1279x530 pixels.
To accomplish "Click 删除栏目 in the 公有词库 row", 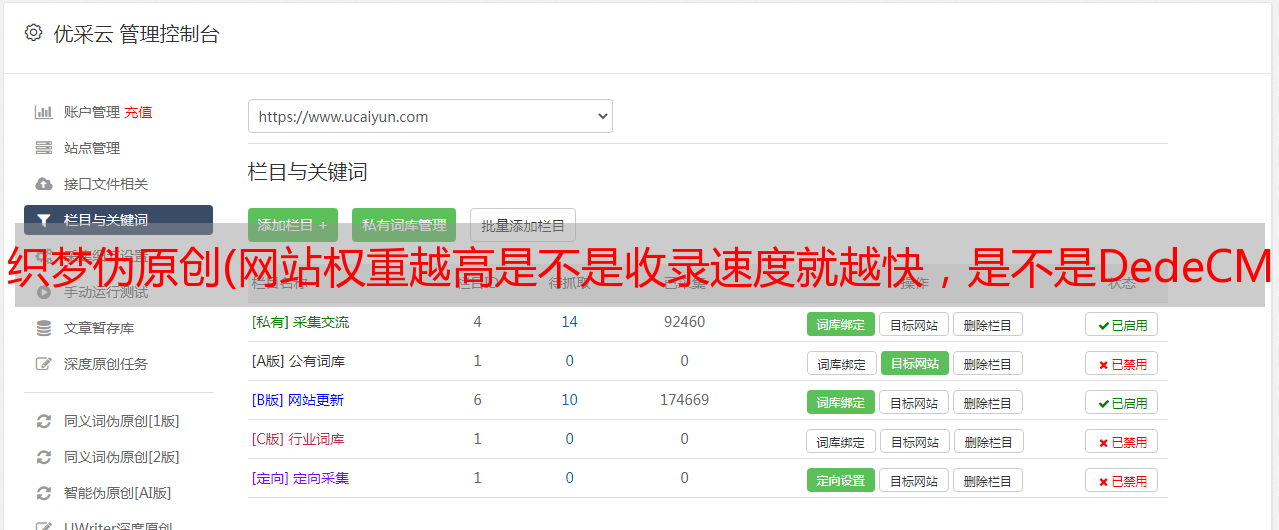I will pyautogui.click(x=988, y=363).
